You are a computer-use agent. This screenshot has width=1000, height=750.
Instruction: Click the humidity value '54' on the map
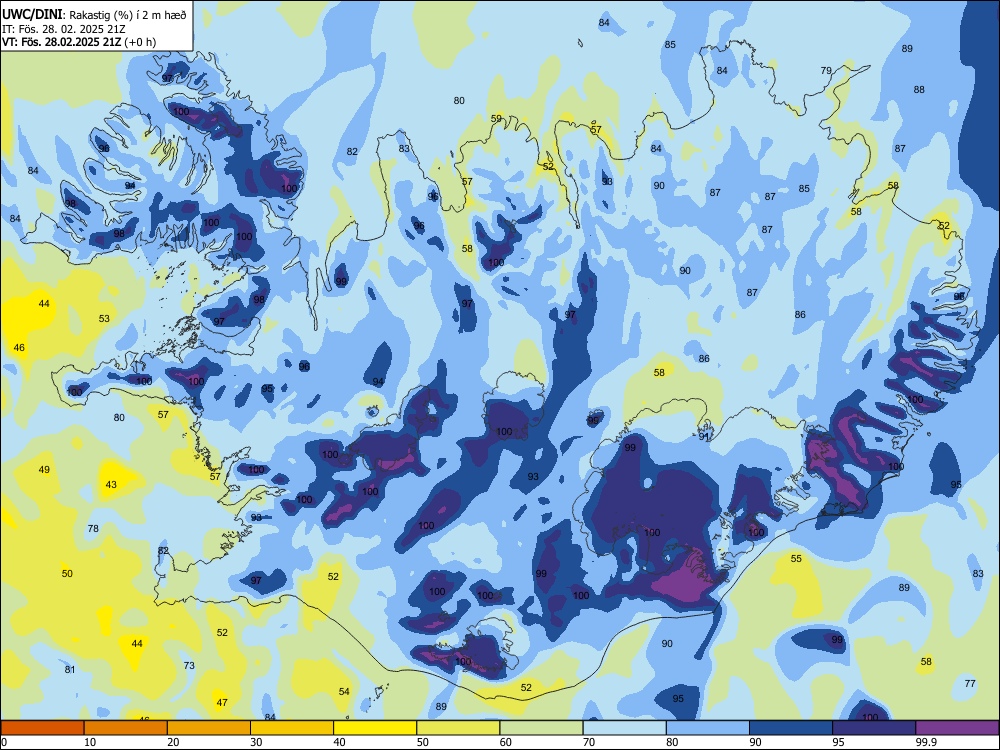(x=344, y=692)
